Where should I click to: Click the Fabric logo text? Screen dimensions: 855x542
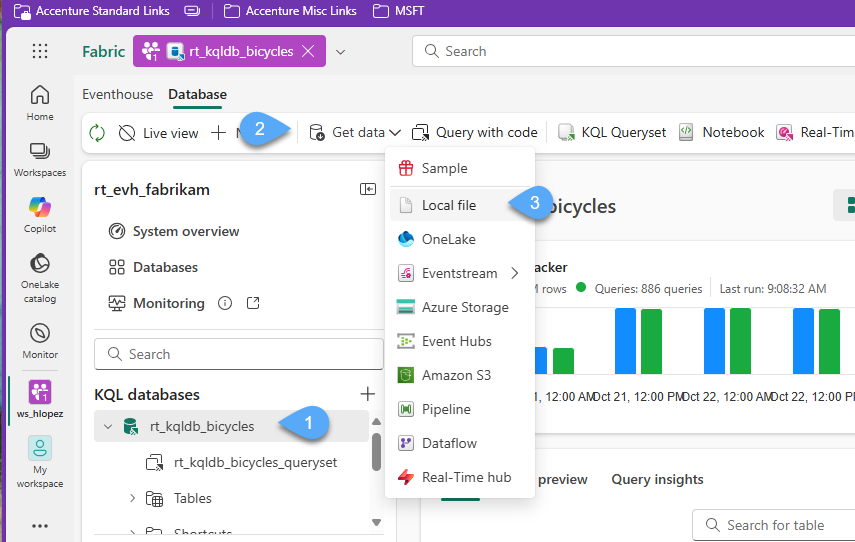coord(104,51)
